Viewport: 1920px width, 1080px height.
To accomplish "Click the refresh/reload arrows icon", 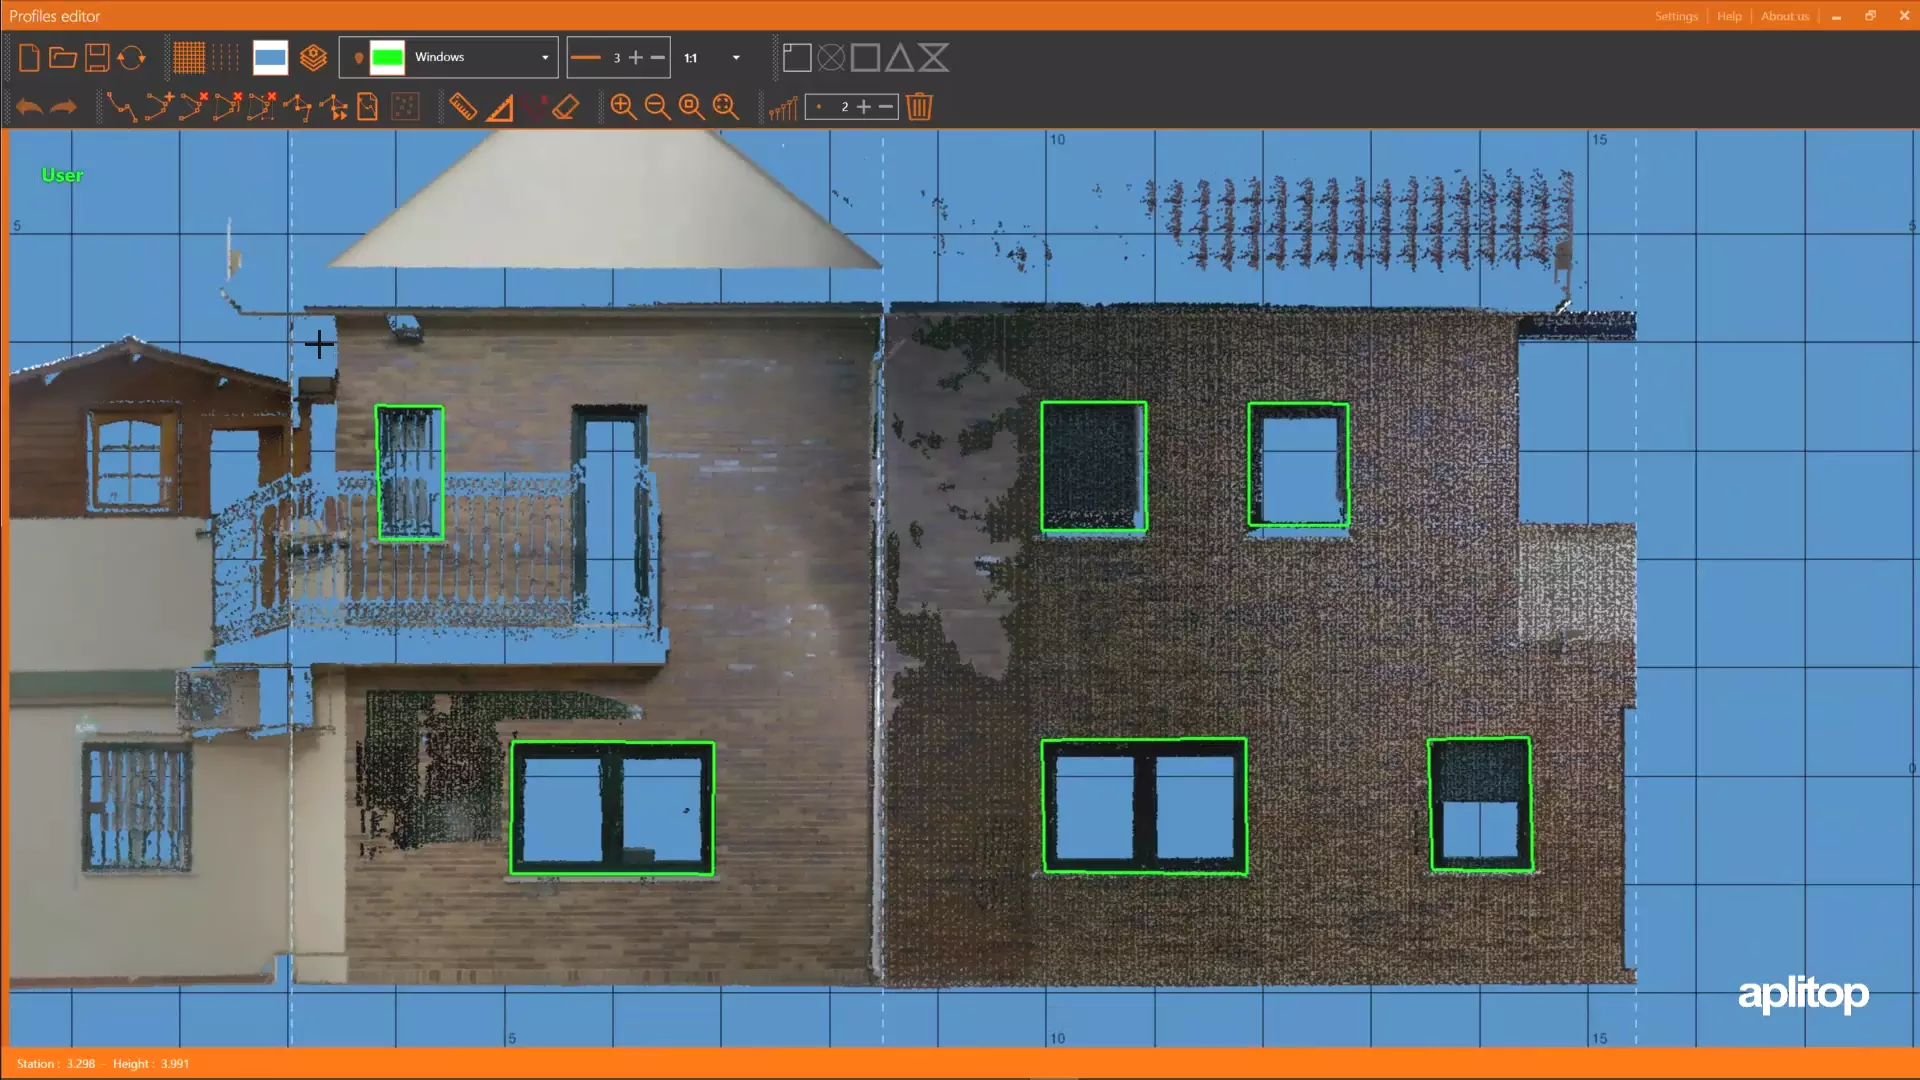I will tap(131, 57).
